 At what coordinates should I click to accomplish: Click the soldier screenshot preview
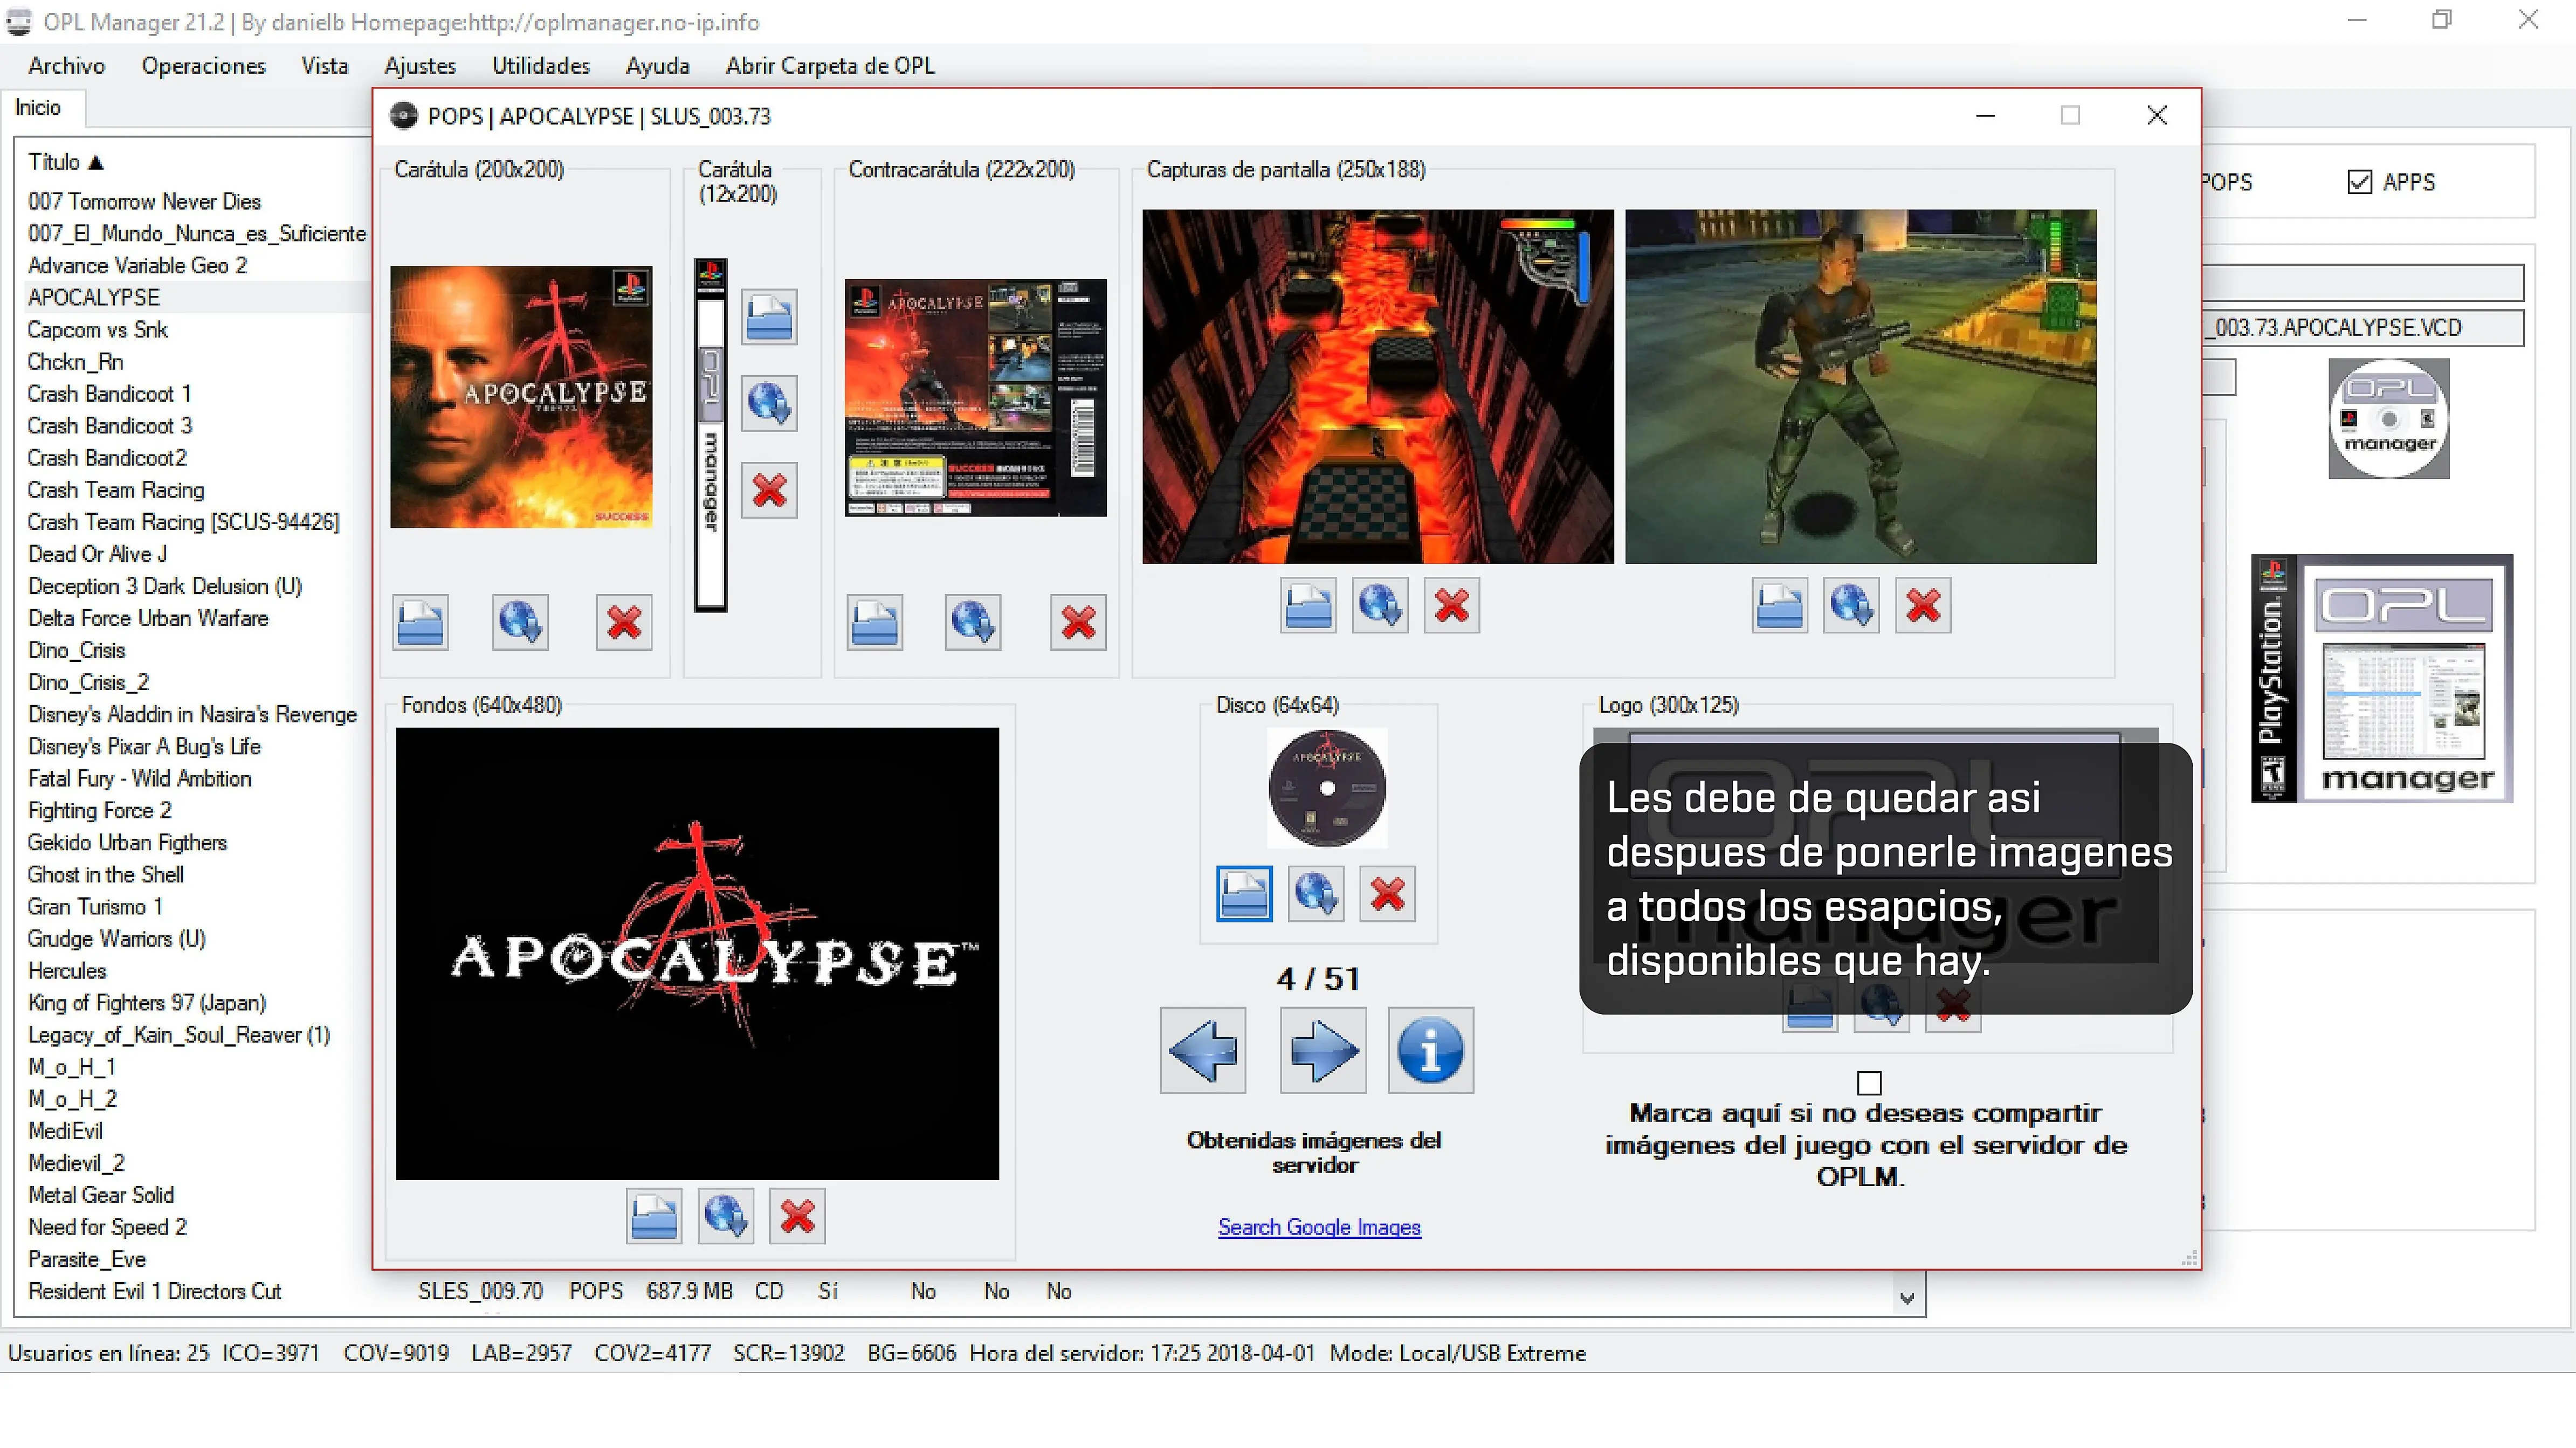tap(1861, 386)
